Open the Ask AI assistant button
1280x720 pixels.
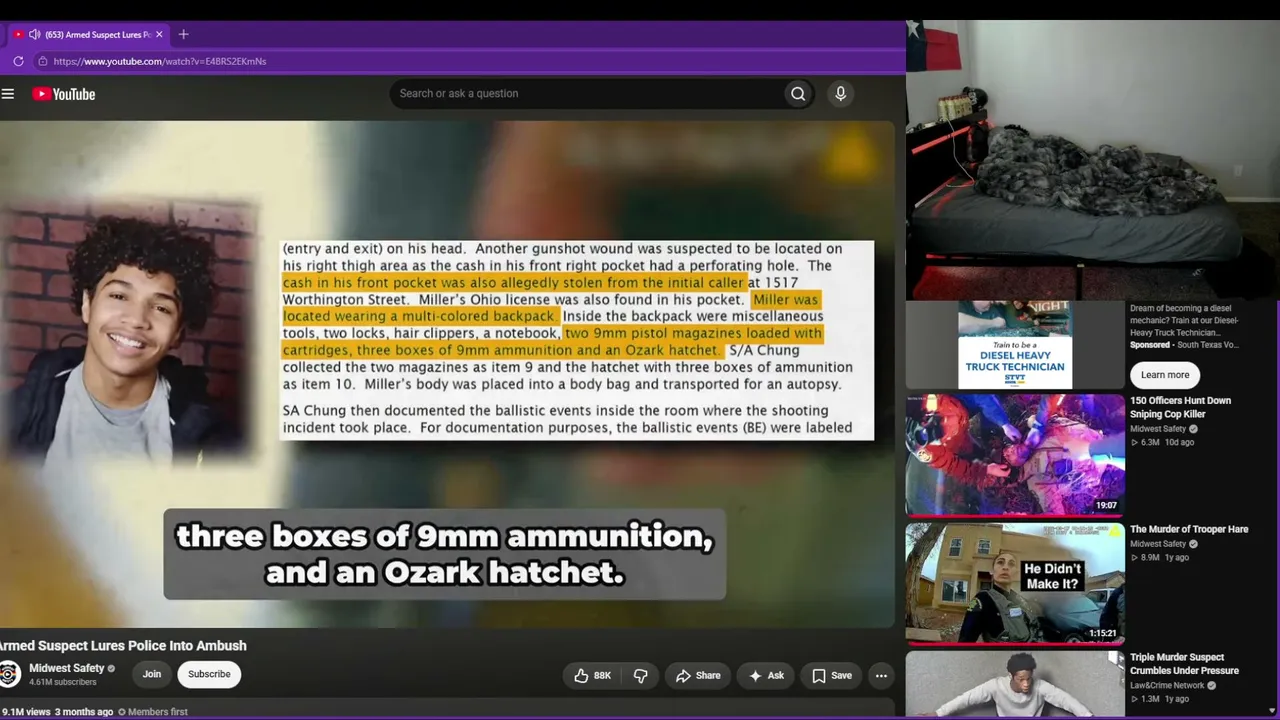(x=766, y=676)
